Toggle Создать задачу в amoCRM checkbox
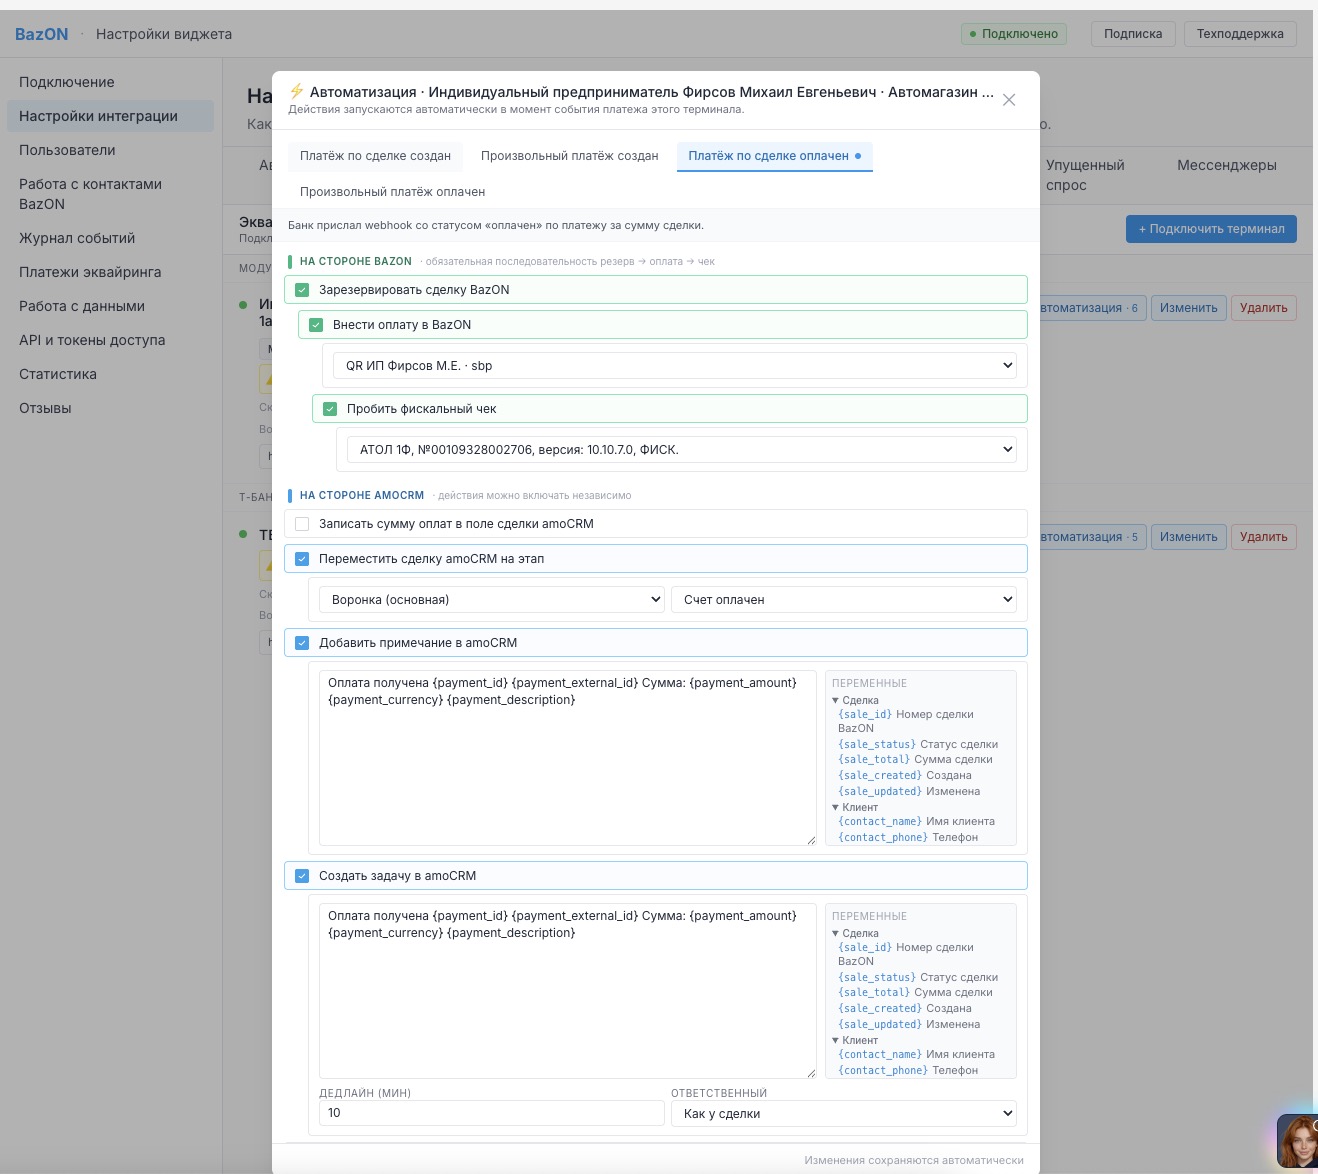1318x1174 pixels. click(302, 876)
